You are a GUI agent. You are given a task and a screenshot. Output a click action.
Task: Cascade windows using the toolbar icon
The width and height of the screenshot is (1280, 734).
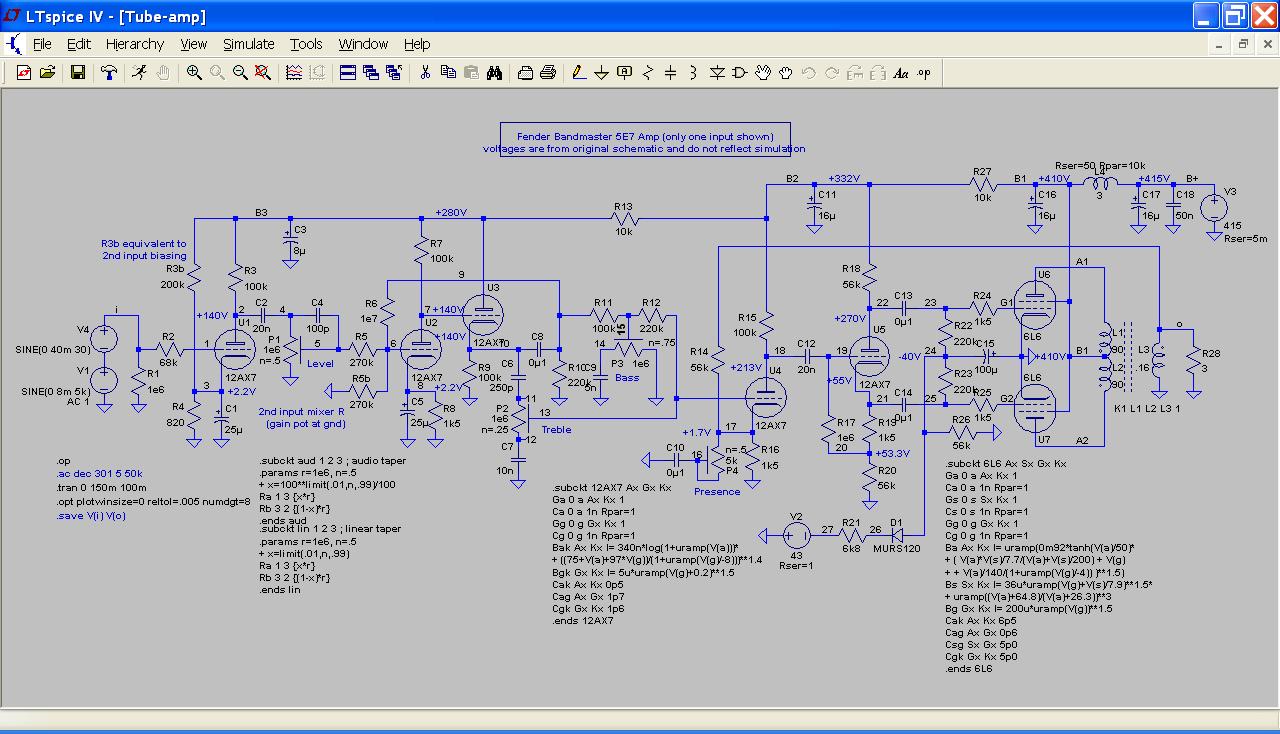(x=371, y=73)
